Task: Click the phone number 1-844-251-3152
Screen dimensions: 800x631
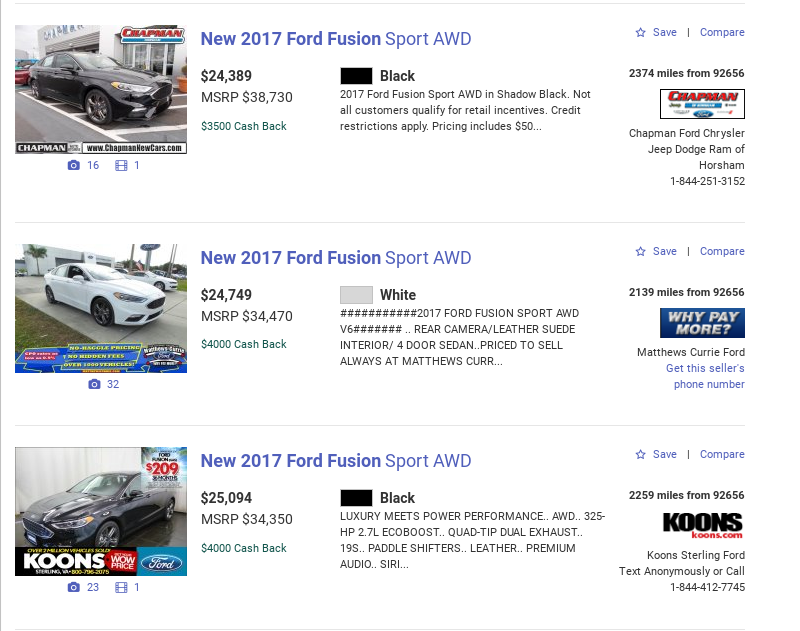Action: coord(707,181)
